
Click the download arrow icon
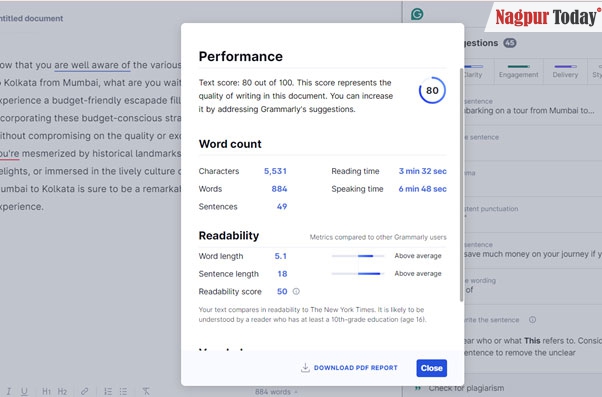point(305,367)
